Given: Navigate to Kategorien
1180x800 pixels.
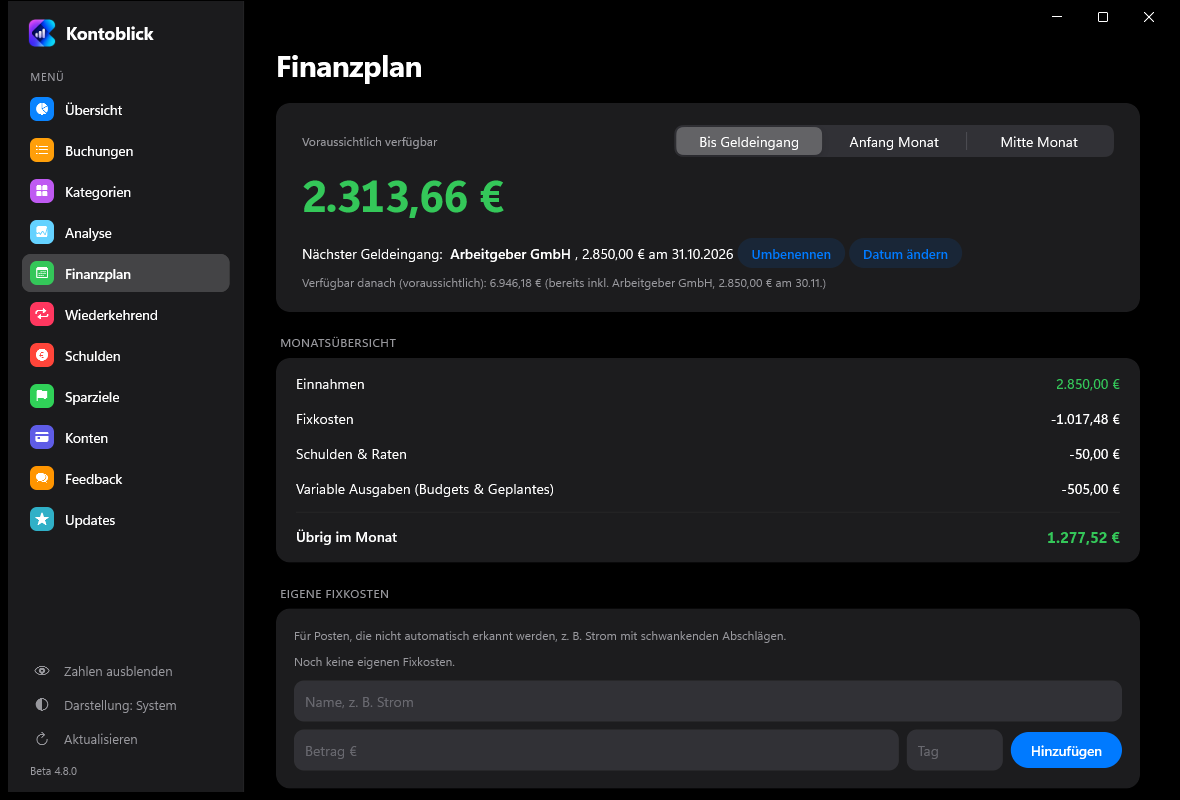Looking at the screenshot, I should click(x=126, y=191).
